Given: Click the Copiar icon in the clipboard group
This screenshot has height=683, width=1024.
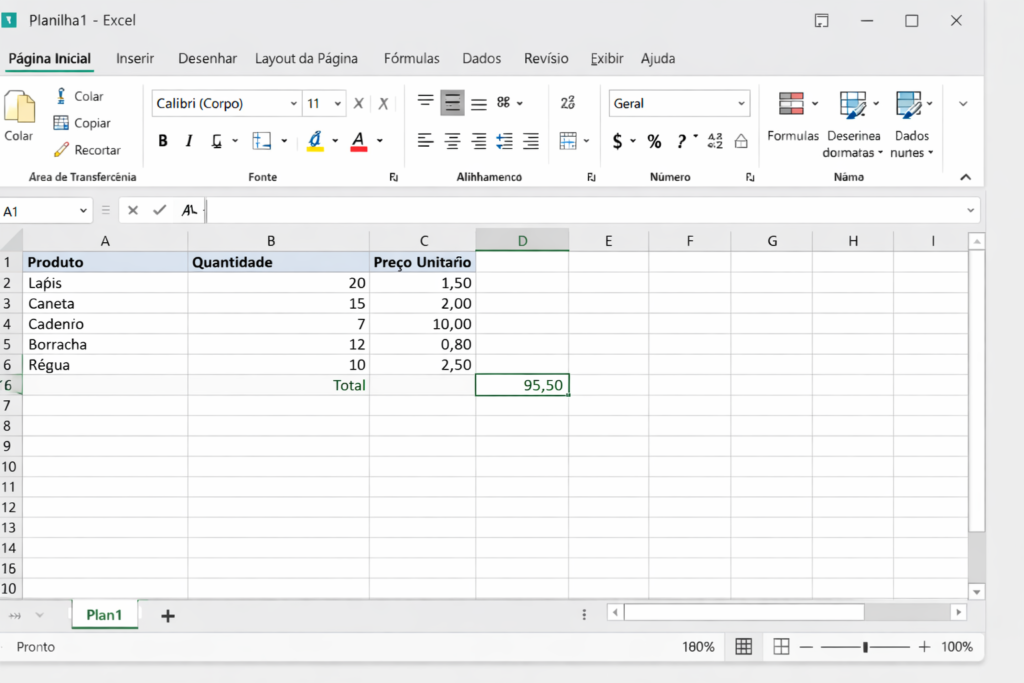Looking at the screenshot, I should pos(61,123).
